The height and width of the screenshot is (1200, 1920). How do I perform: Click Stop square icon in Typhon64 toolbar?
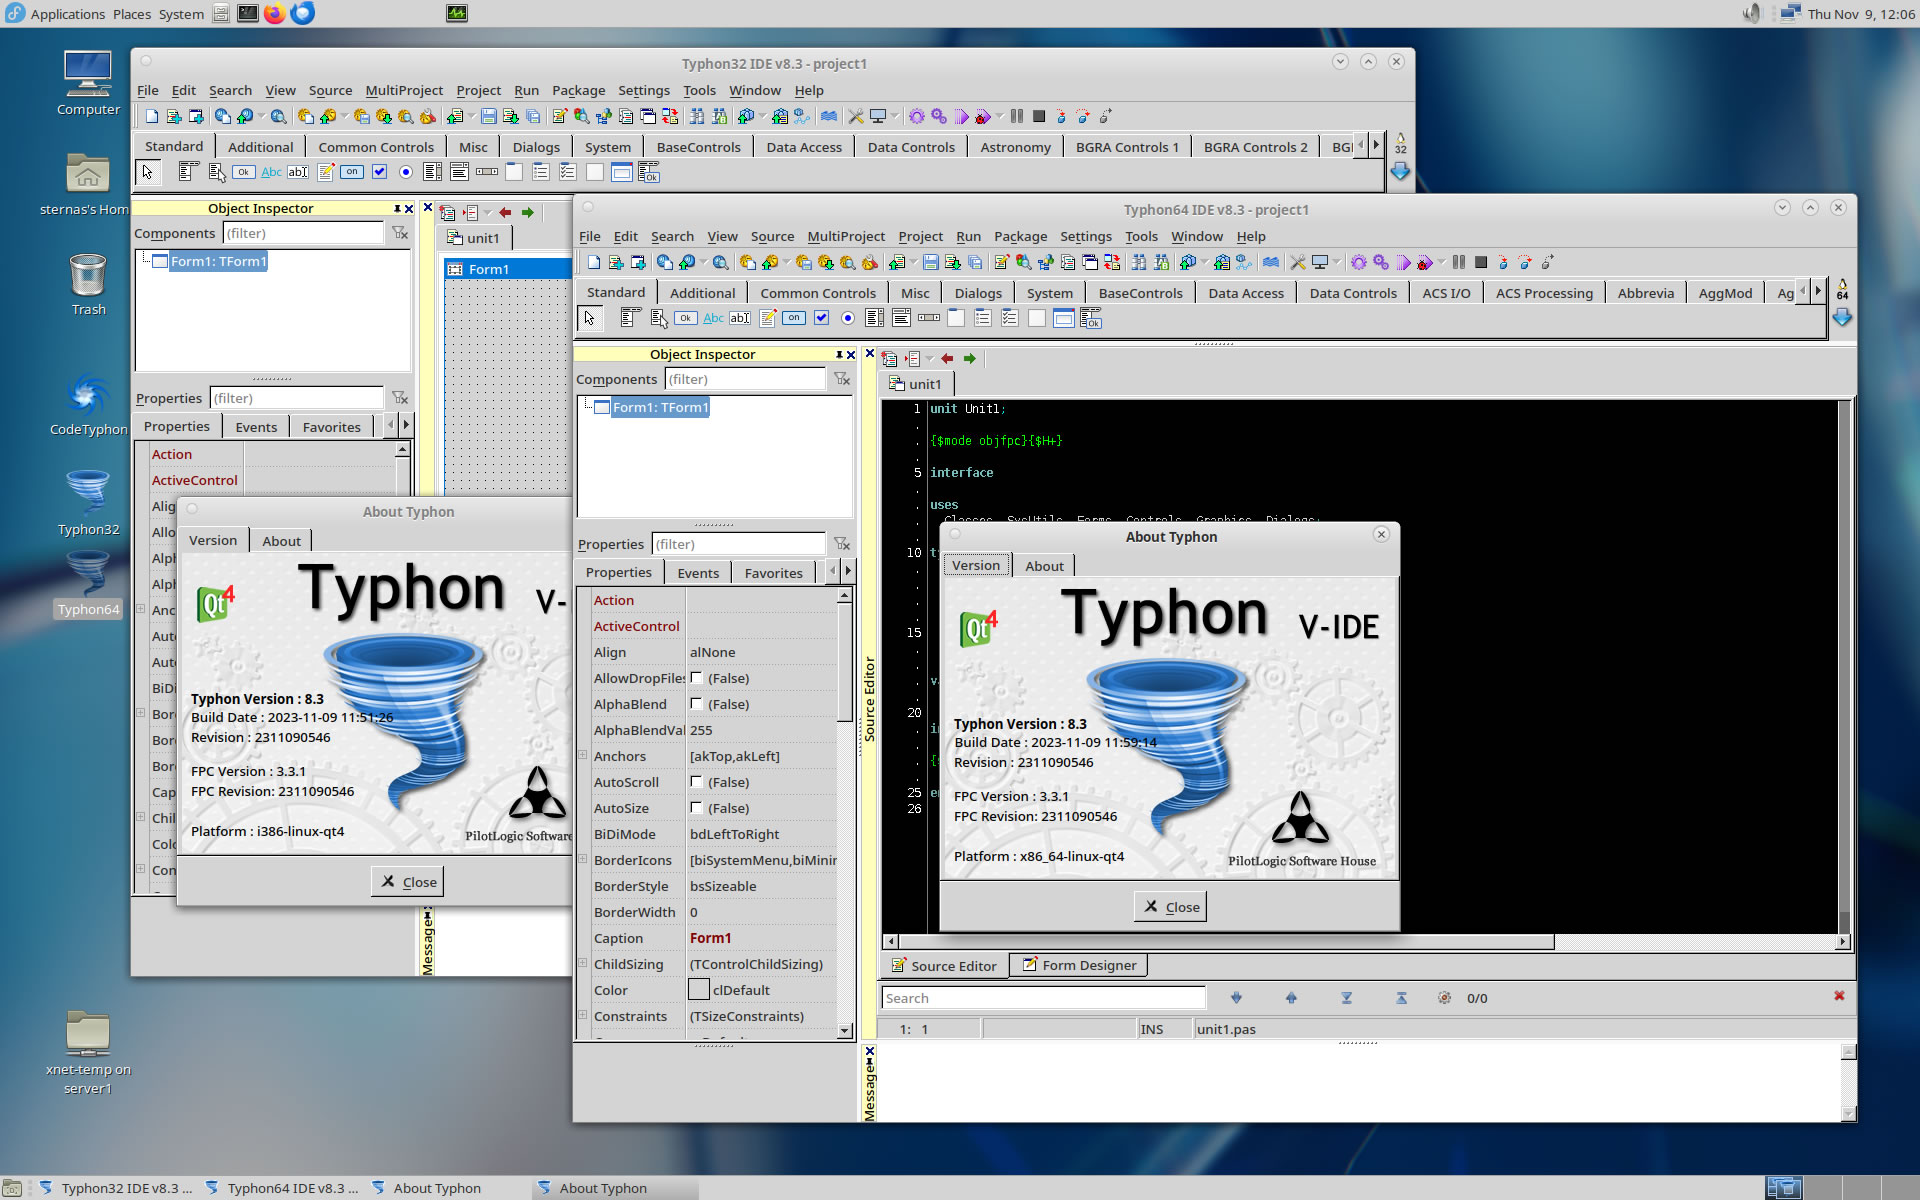tap(1481, 262)
